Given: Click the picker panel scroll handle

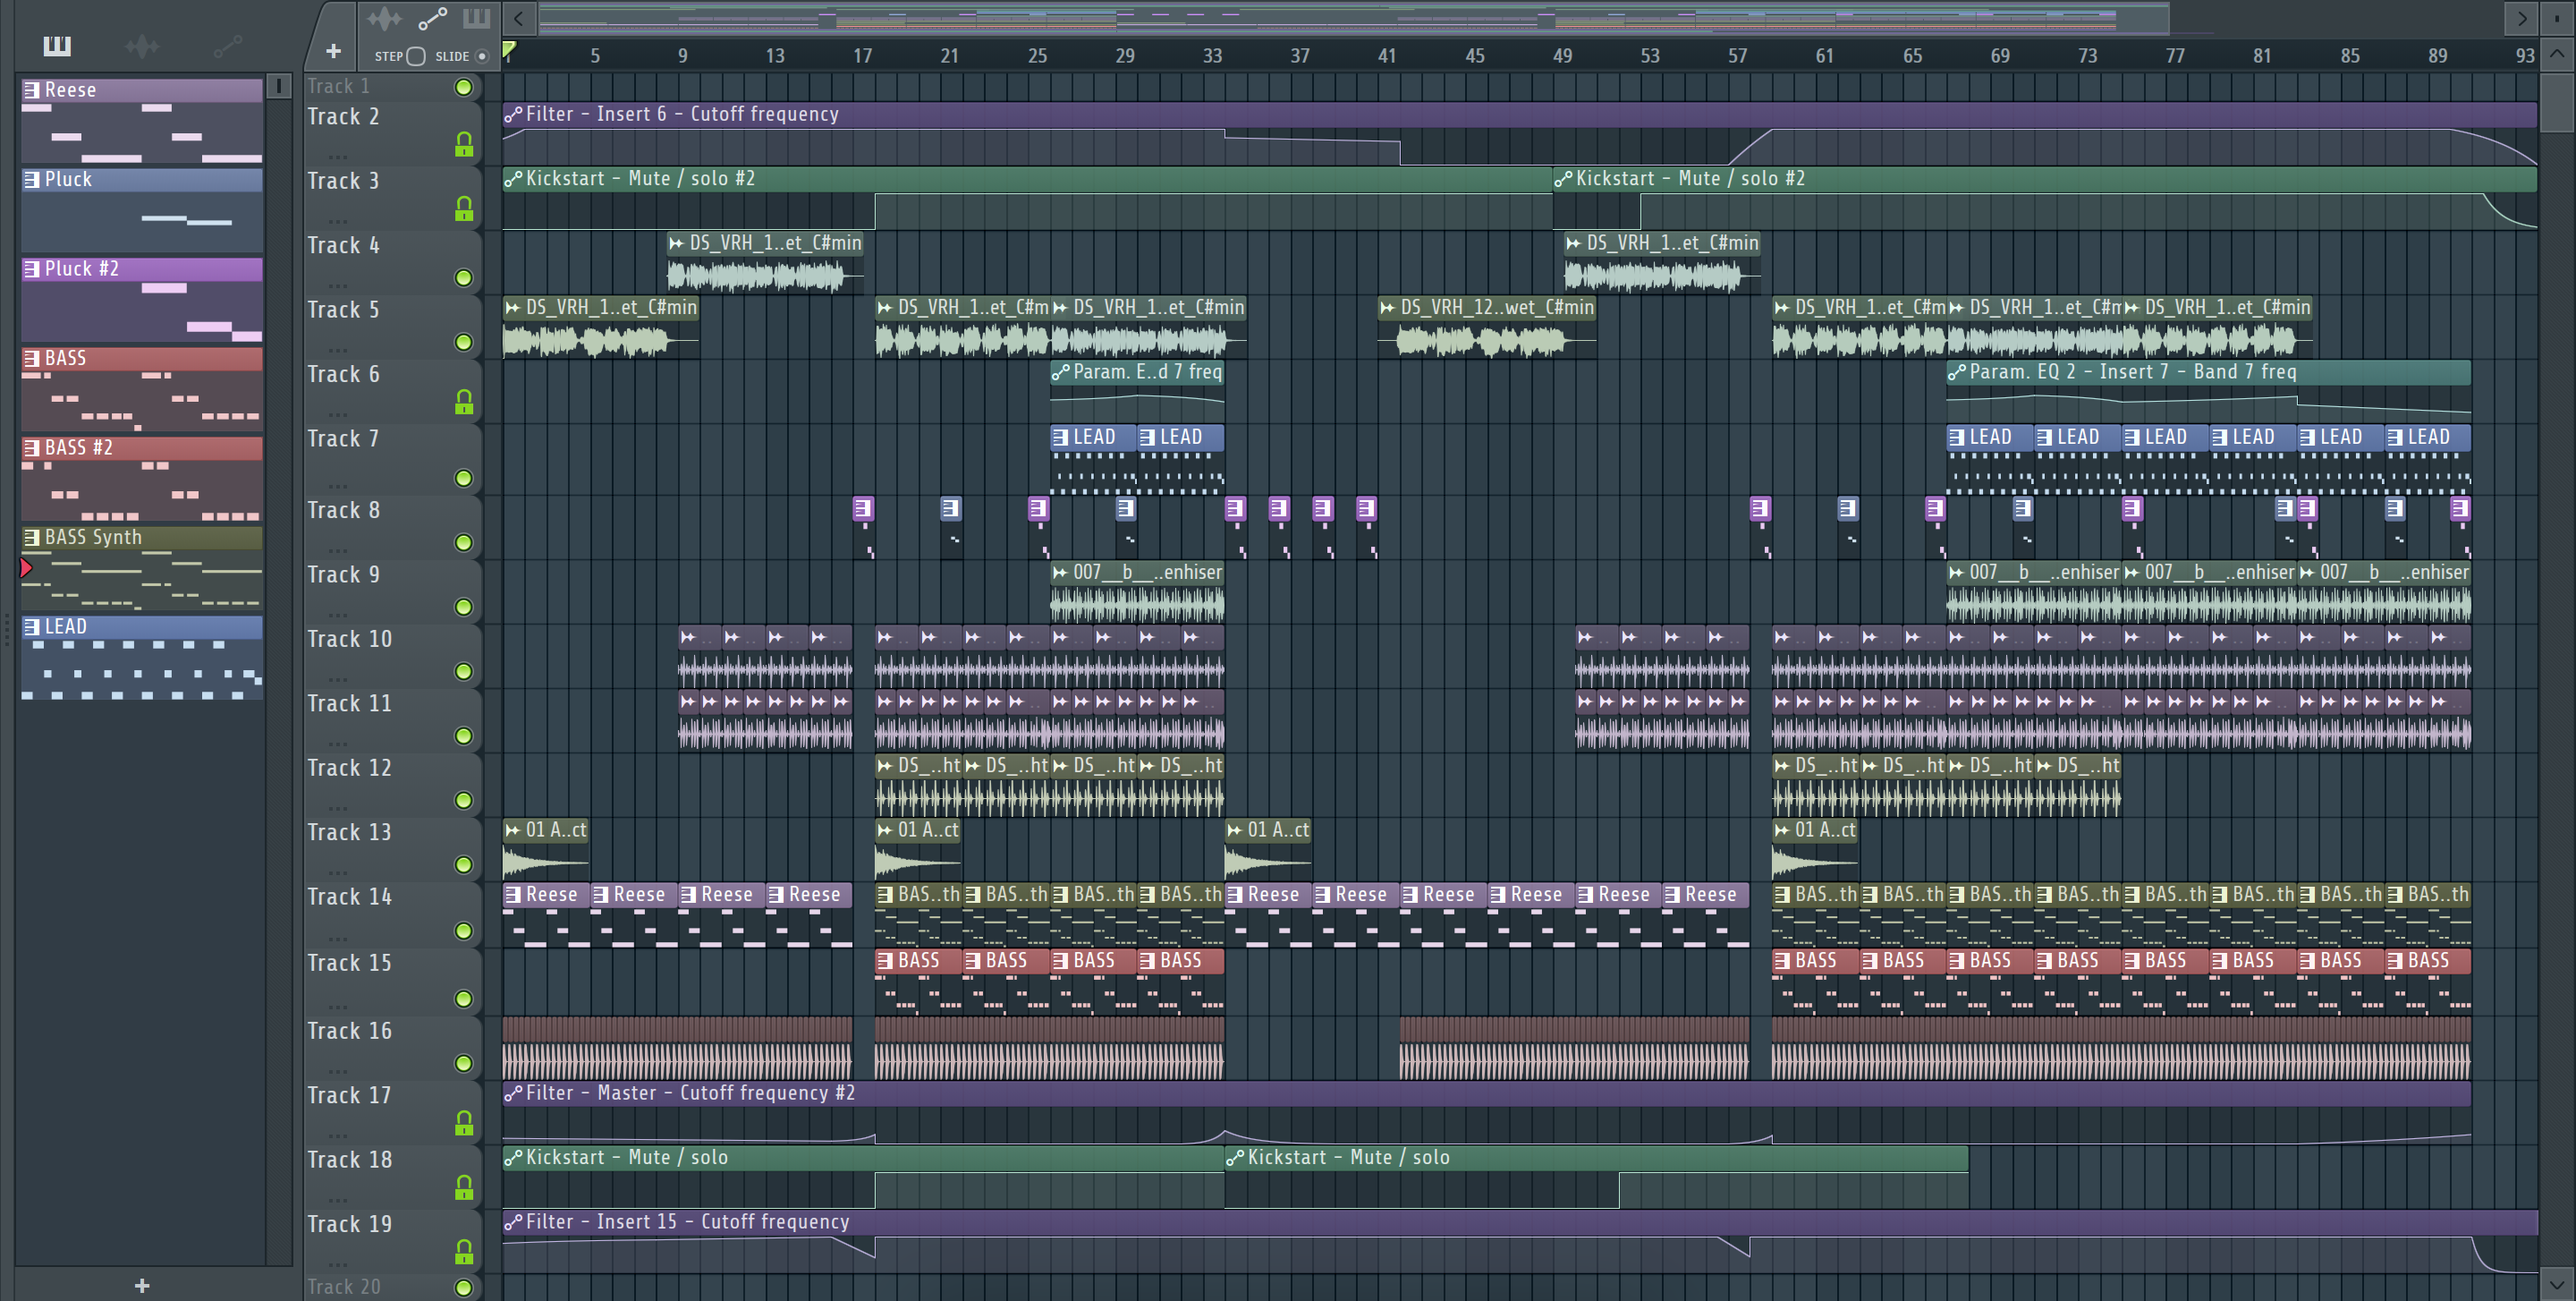Looking at the screenshot, I should (x=279, y=86).
